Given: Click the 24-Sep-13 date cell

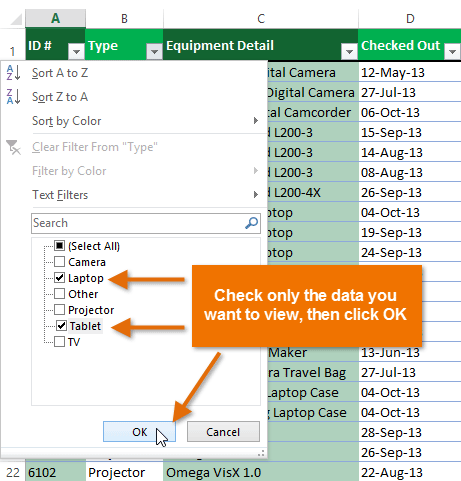Looking at the screenshot, I should (410, 252).
